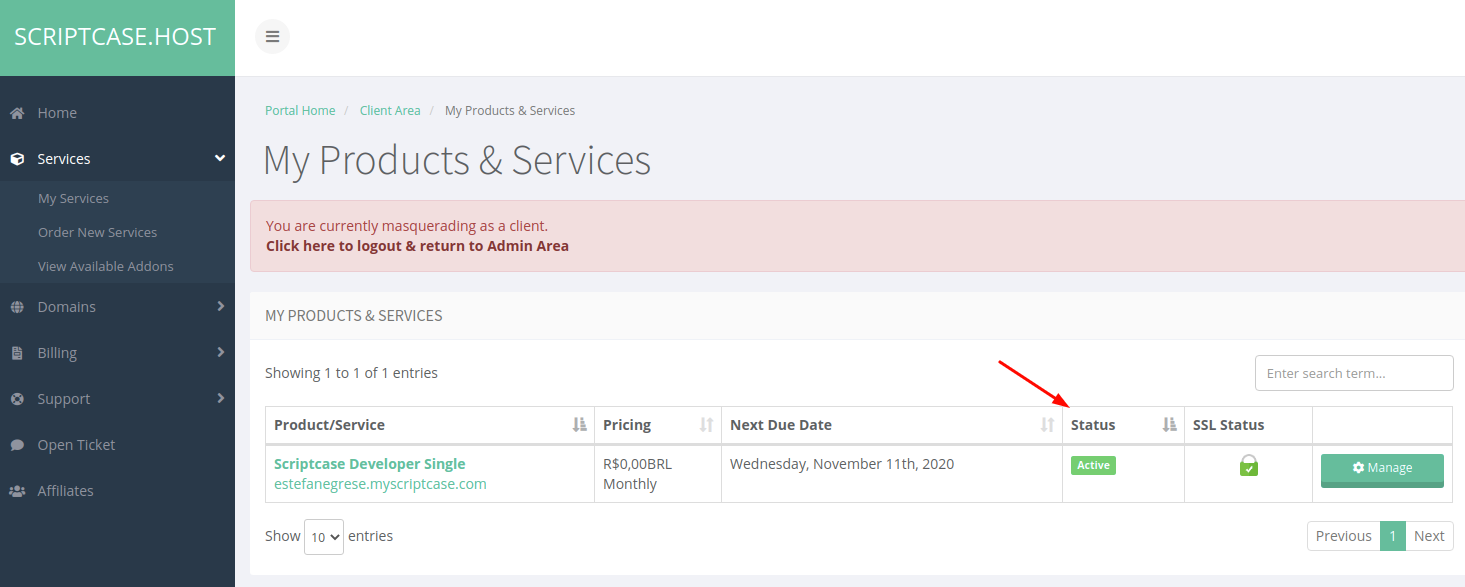The width and height of the screenshot is (1465, 587).
Task: Click My Products & Services breadcrumb text
Action: pyautogui.click(x=510, y=111)
